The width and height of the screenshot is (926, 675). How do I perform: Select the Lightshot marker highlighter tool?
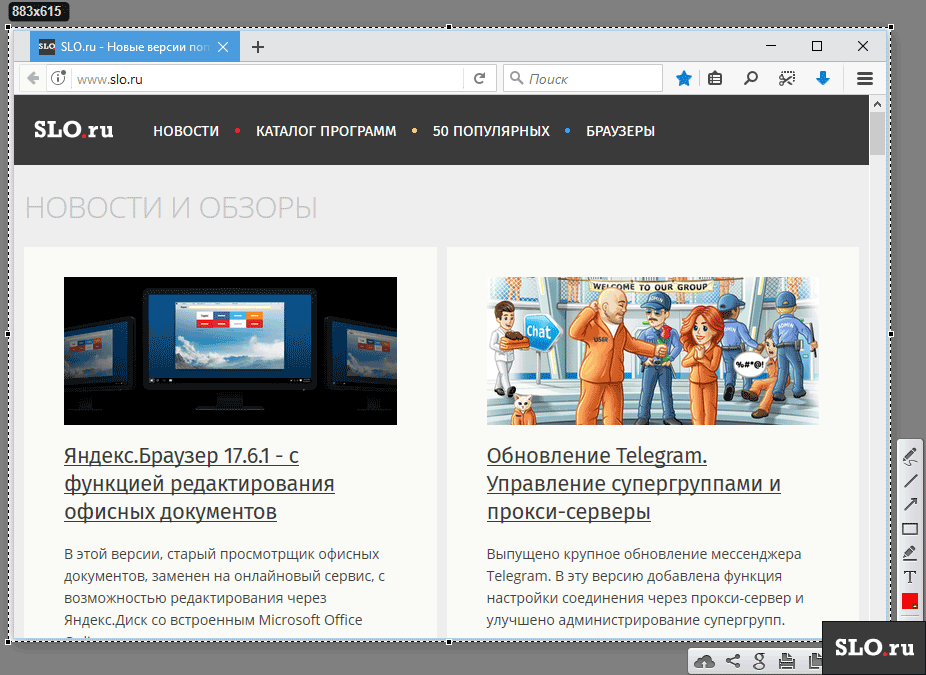coord(910,553)
